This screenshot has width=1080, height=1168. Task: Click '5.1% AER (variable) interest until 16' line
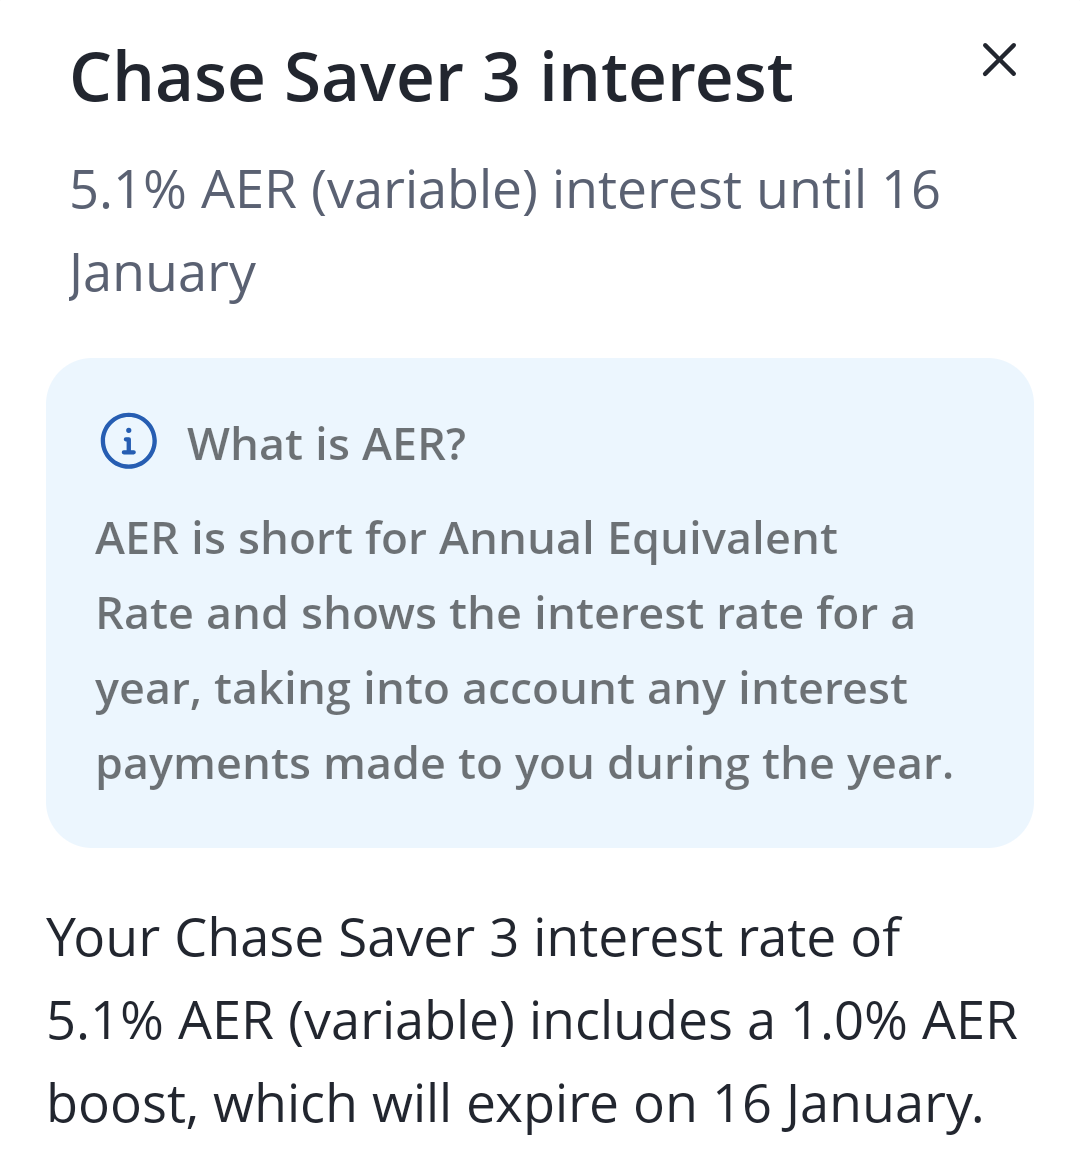(505, 190)
